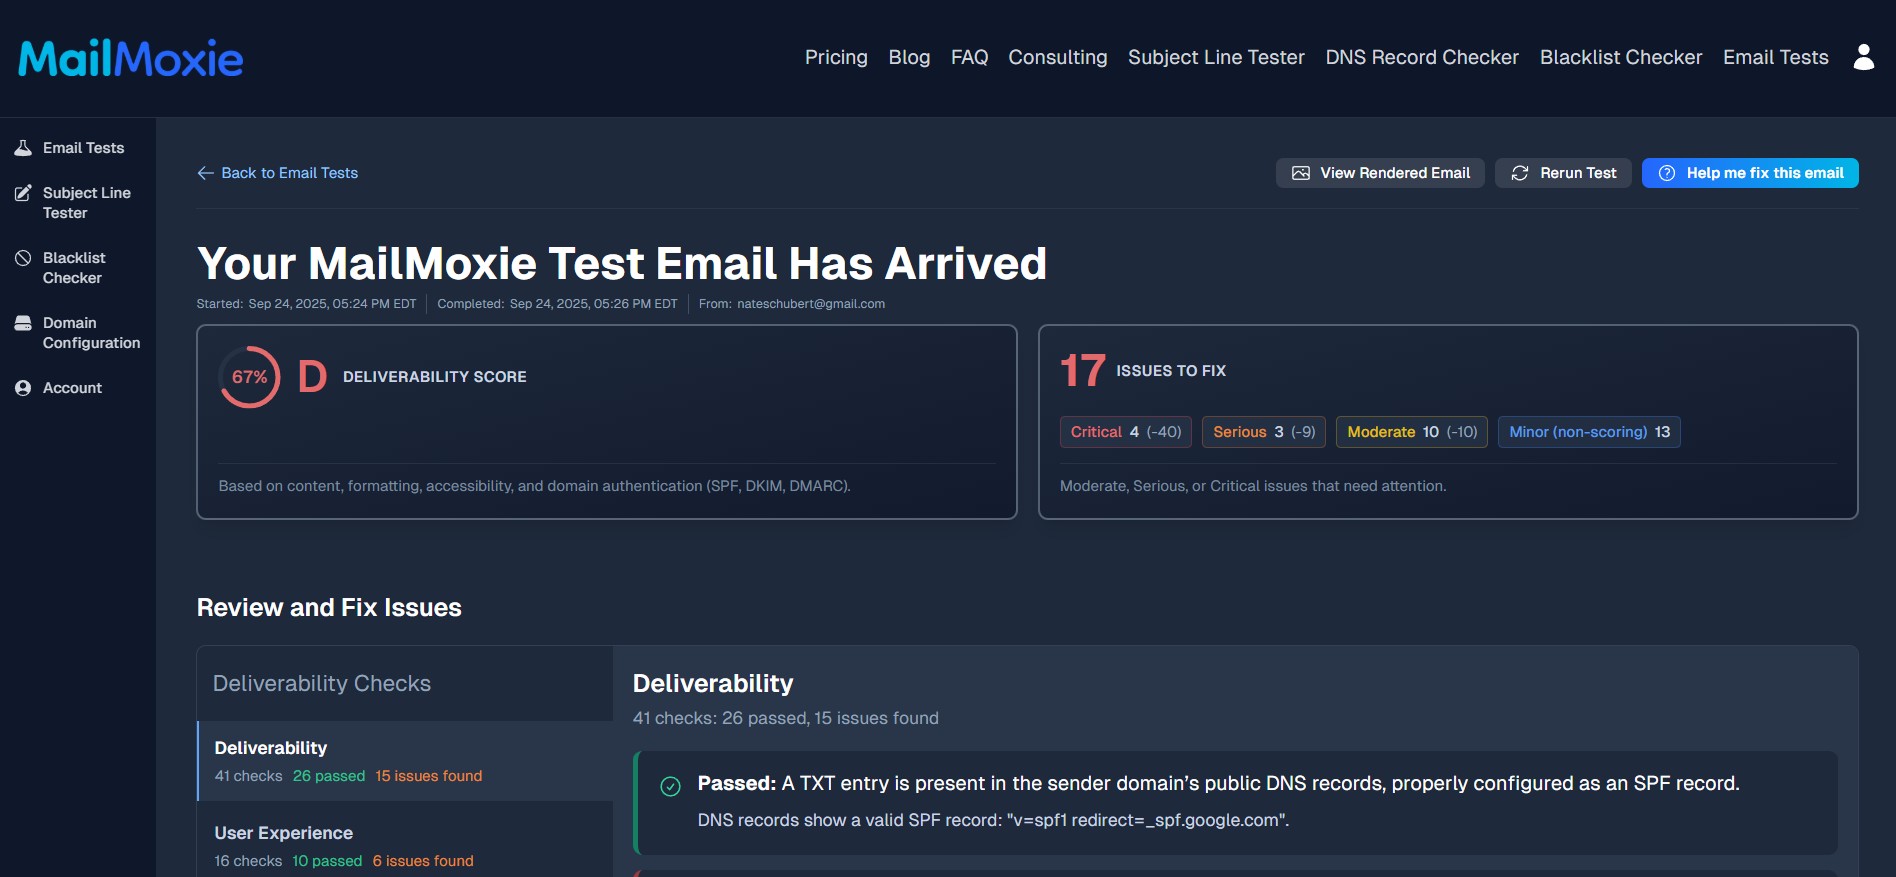Click the question mark icon in Help button

pos(1667,173)
